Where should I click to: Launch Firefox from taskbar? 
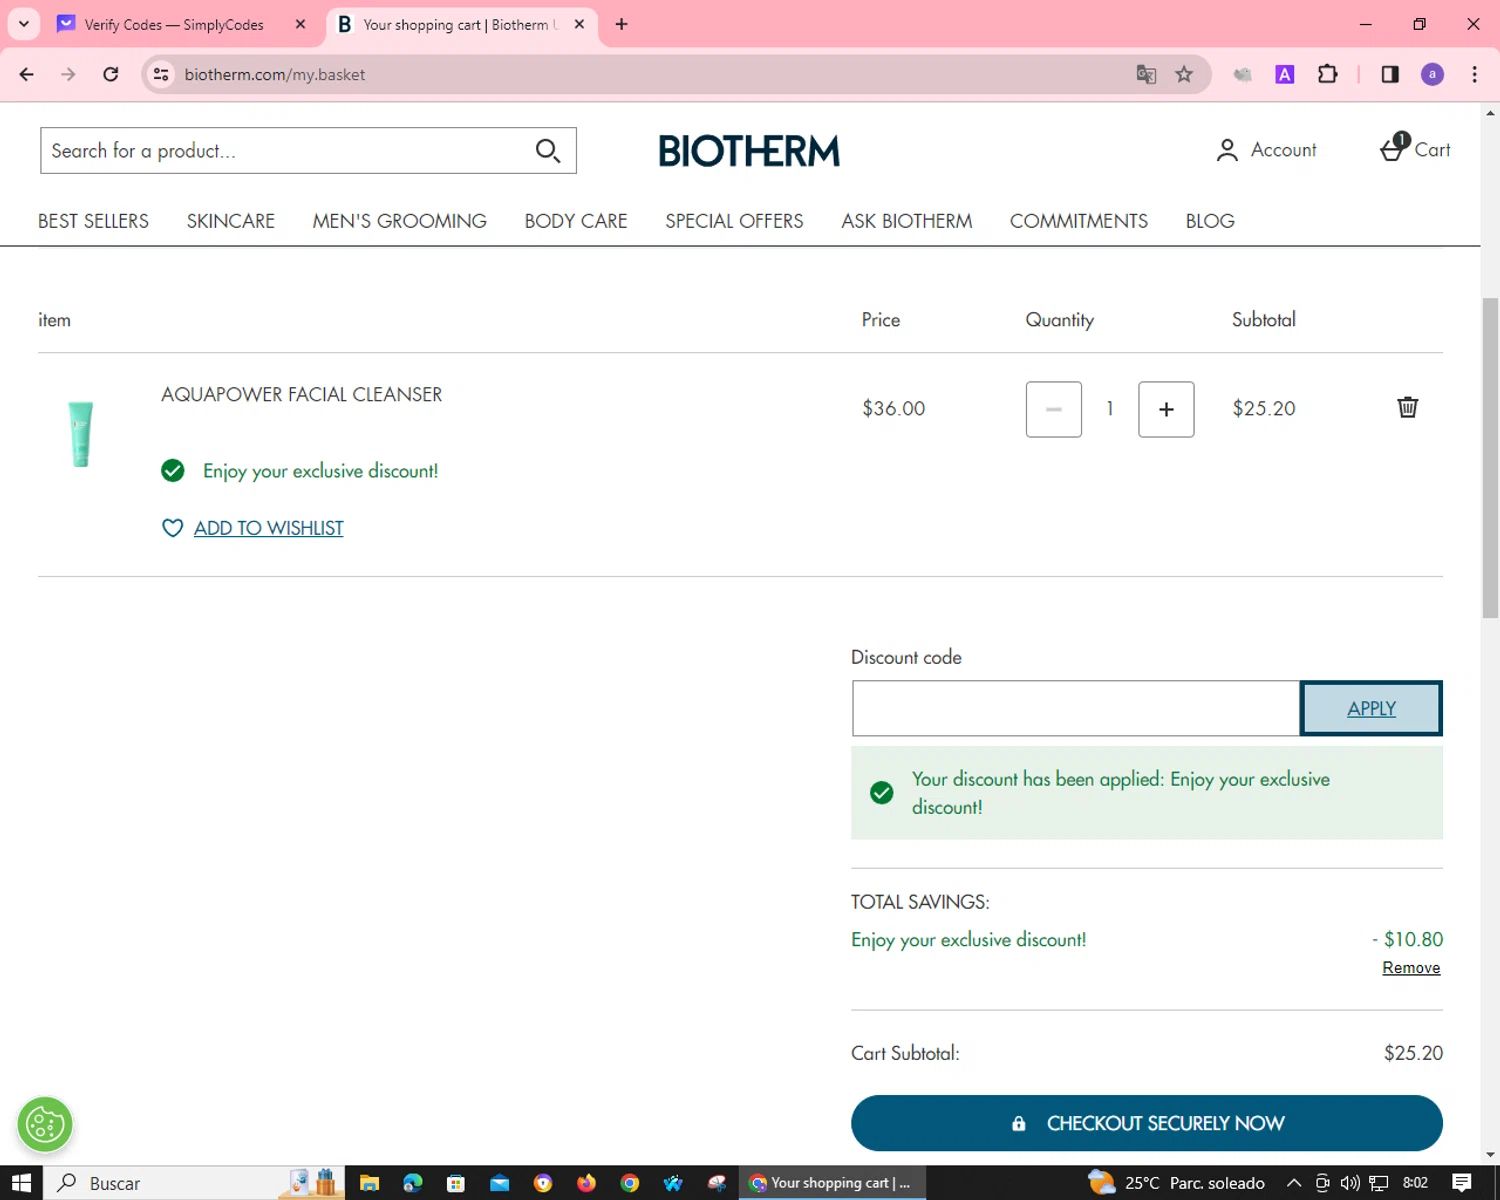[x=586, y=1183]
